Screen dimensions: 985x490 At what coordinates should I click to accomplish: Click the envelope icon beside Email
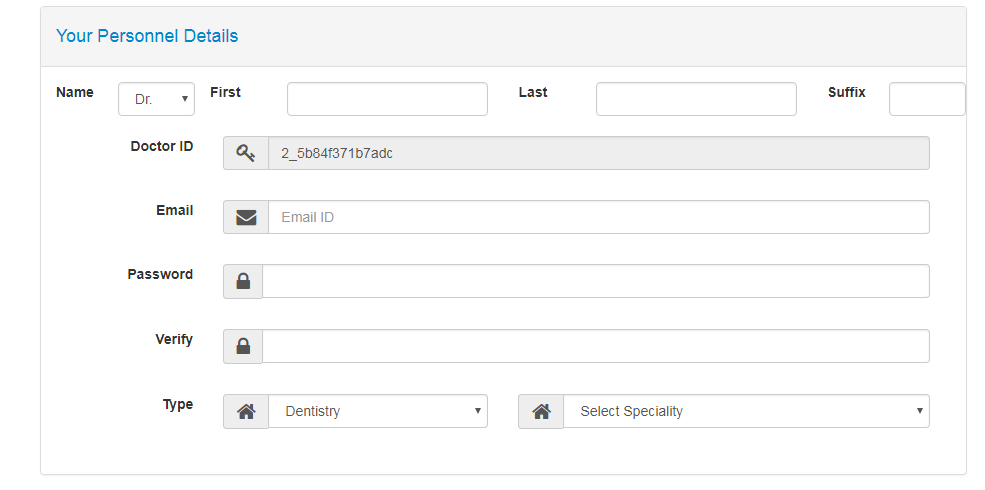coord(246,217)
